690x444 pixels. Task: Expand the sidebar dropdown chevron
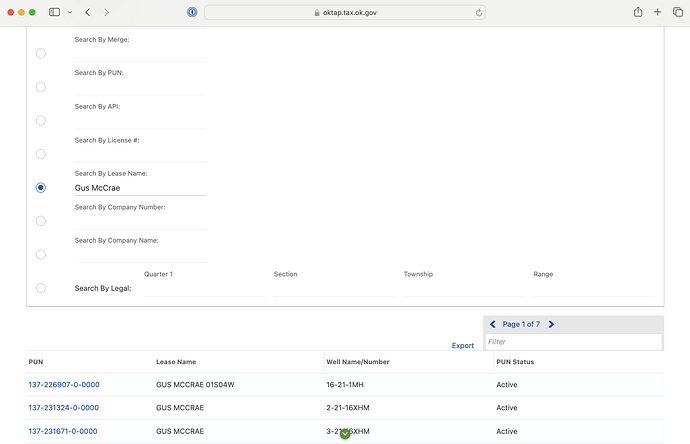tap(70, 12)
